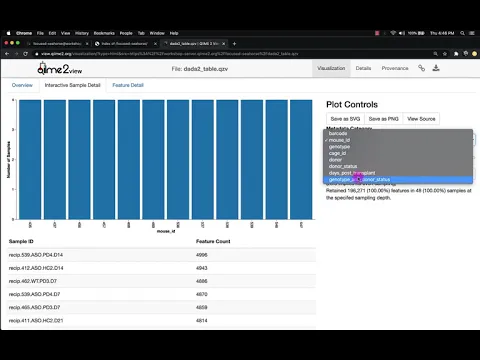Open the Provenance tab
Viewport: 480px width, 360px height.
pyautogui.click(x=395, y=68)
